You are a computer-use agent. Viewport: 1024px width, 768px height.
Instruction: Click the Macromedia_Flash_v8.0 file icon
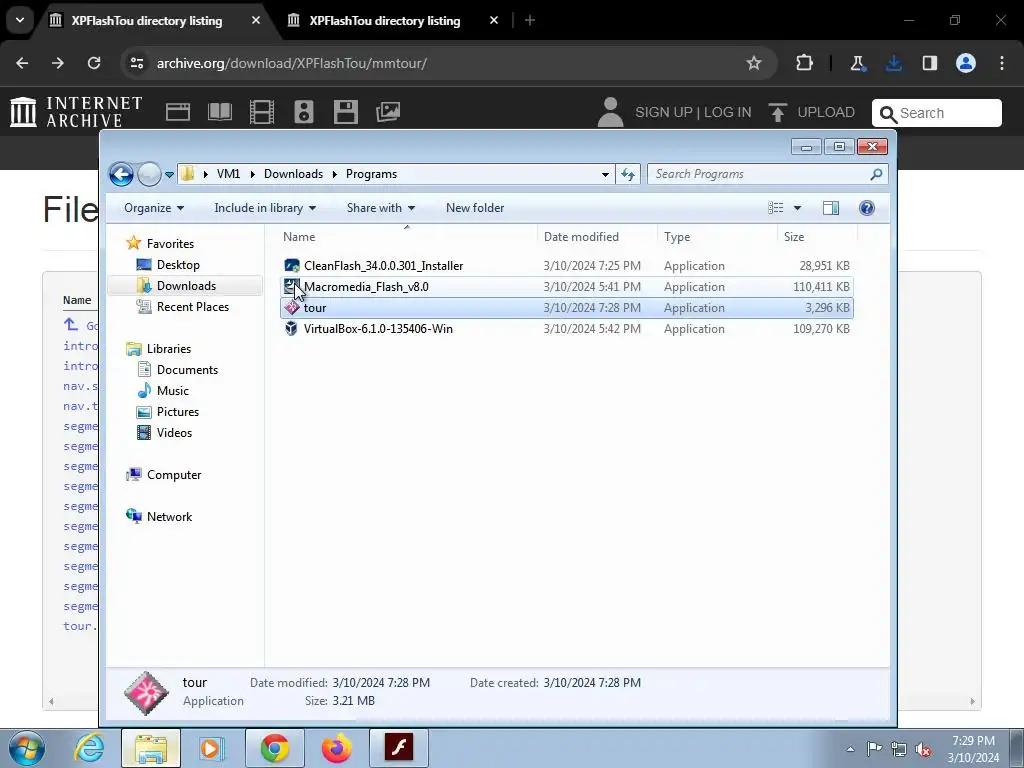point(291,287)
